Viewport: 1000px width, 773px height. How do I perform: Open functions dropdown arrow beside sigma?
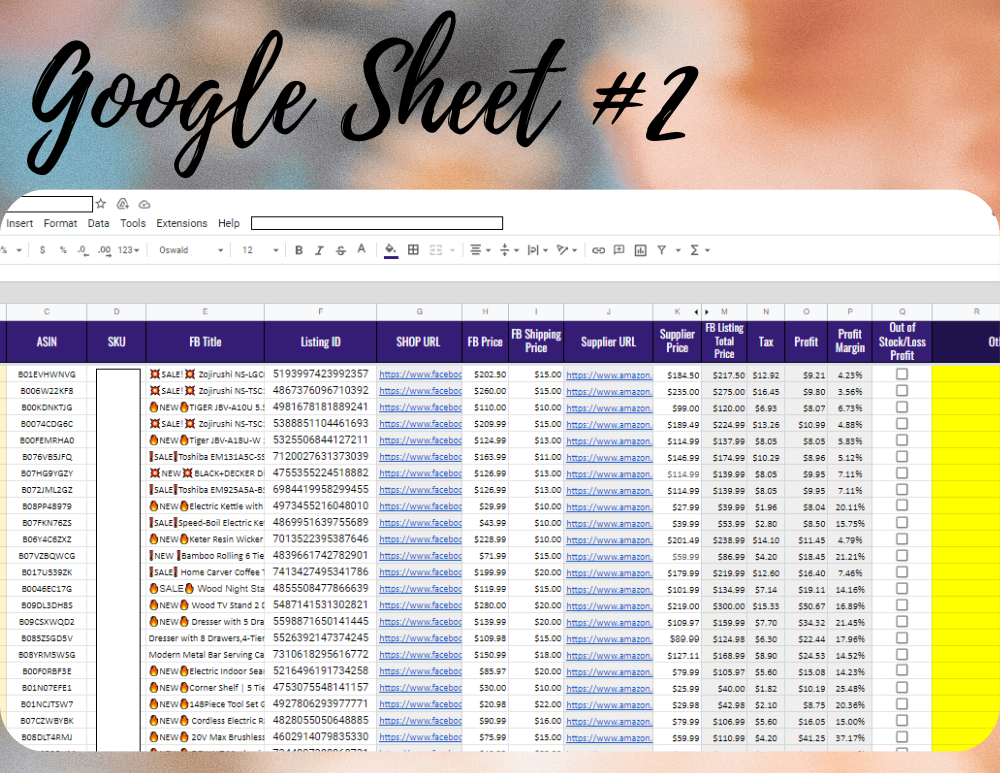click(707, 250)
